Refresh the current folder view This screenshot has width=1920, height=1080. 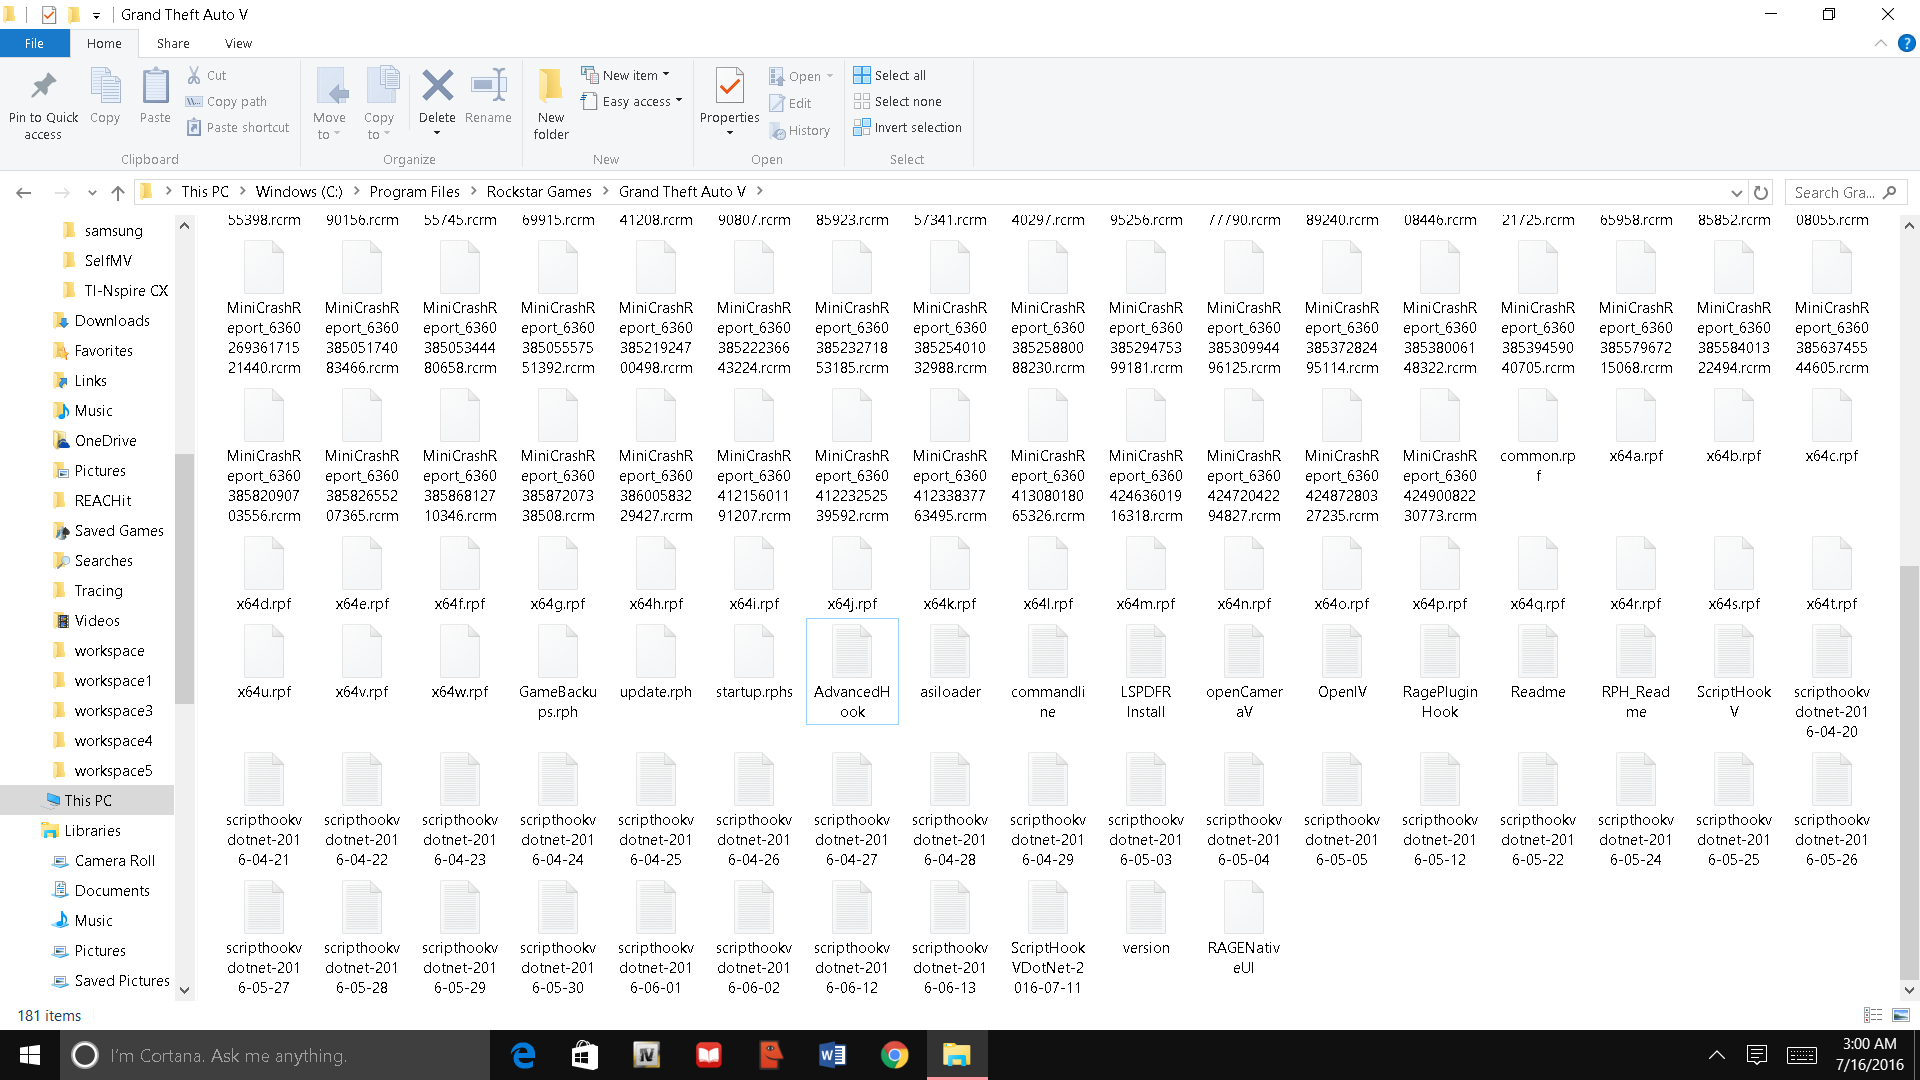tap(1761, 192)
